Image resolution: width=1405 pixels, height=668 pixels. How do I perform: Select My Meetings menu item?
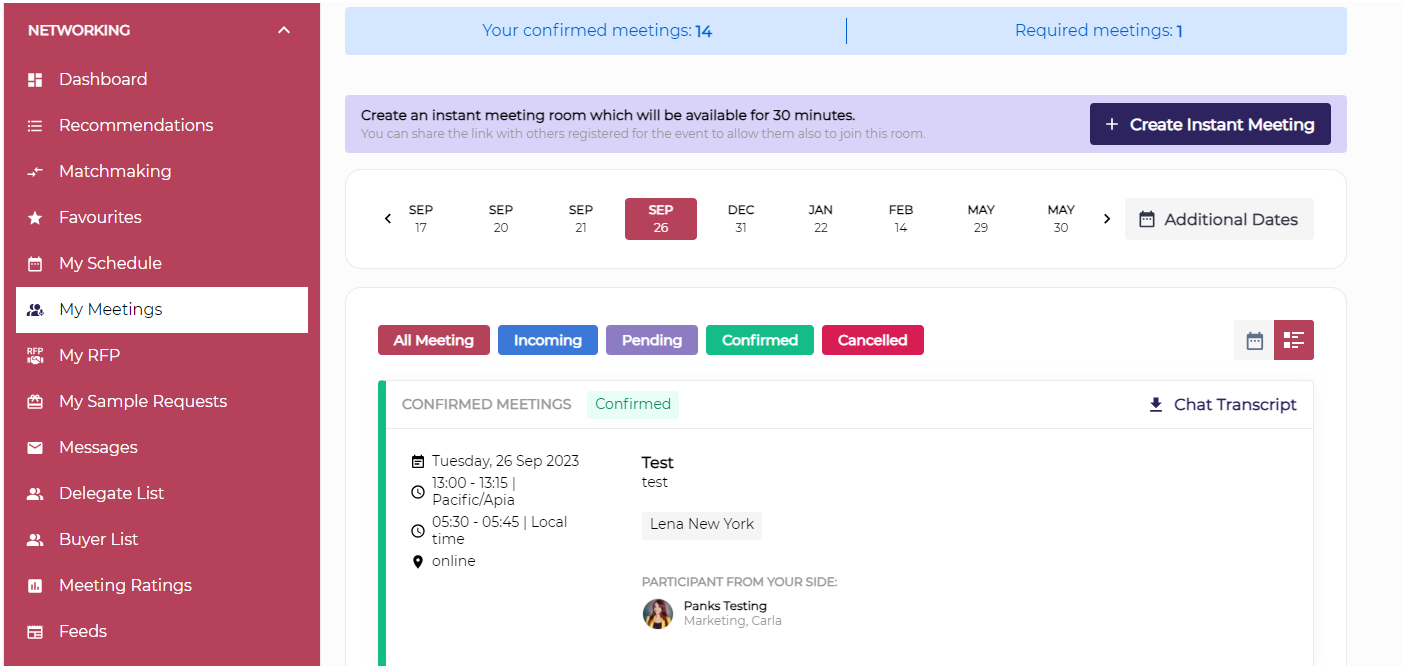click(x=162, y=310)
